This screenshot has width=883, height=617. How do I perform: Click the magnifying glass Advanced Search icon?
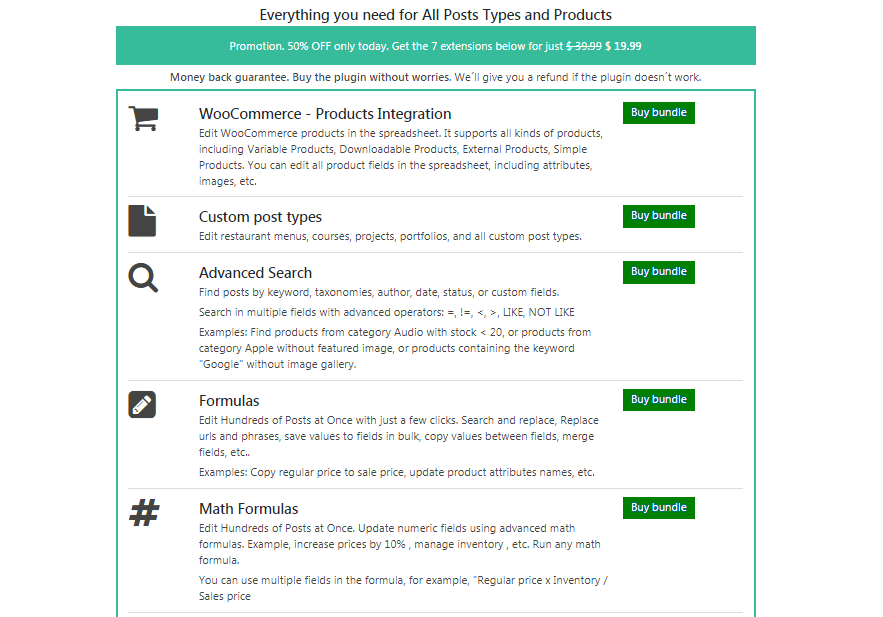[143, 278]
